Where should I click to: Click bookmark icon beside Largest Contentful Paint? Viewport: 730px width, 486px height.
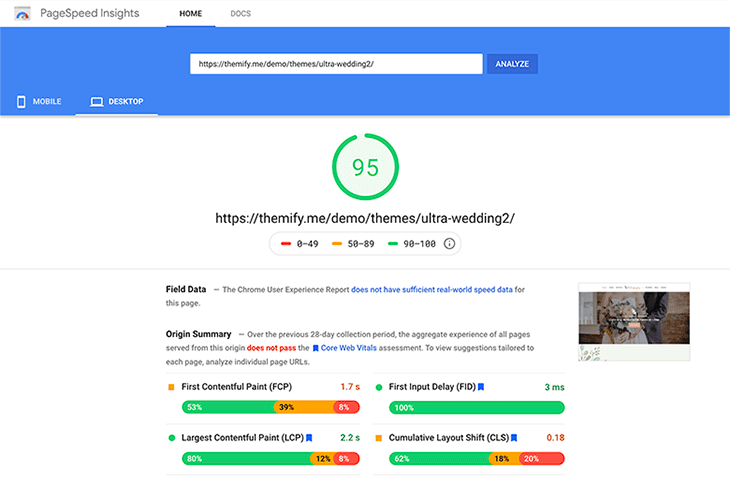pyautogui.click(x=309, y=438)
